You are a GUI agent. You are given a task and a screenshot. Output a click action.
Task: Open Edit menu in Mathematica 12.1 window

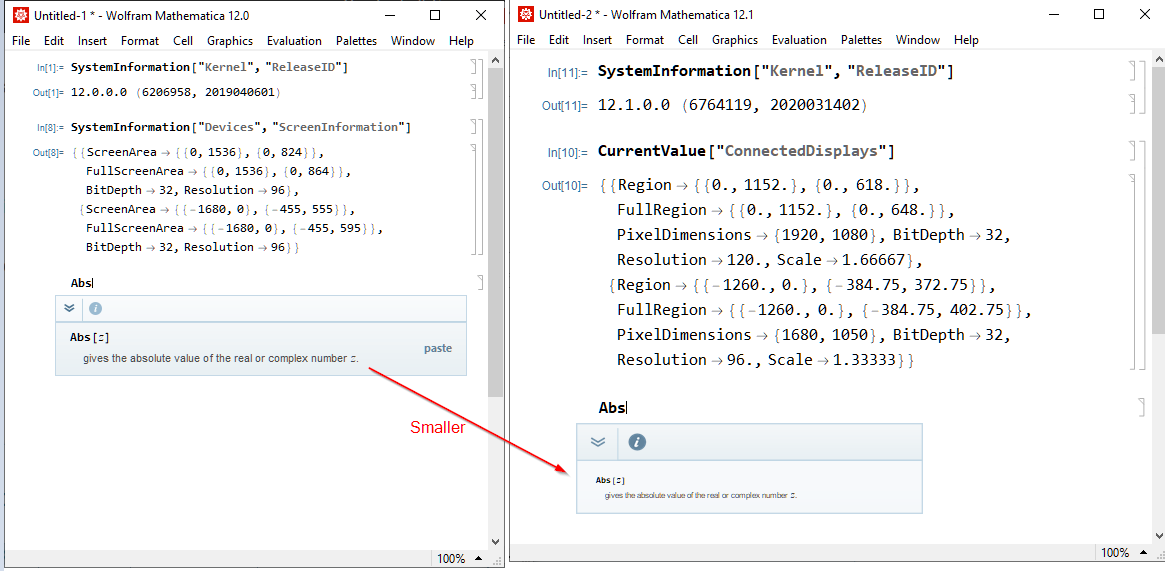coord(559,40)
